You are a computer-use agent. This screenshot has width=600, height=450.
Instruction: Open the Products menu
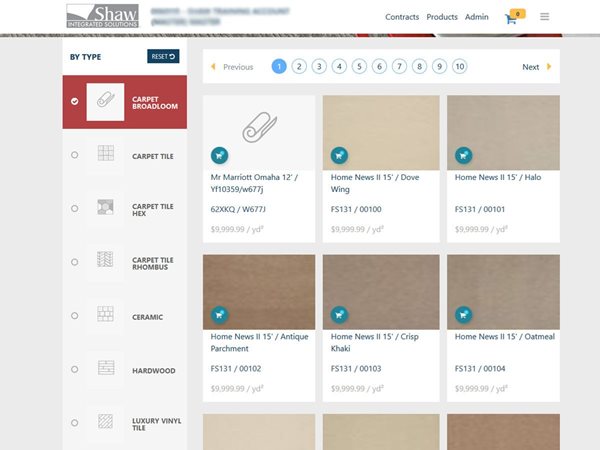pos(442,17)
